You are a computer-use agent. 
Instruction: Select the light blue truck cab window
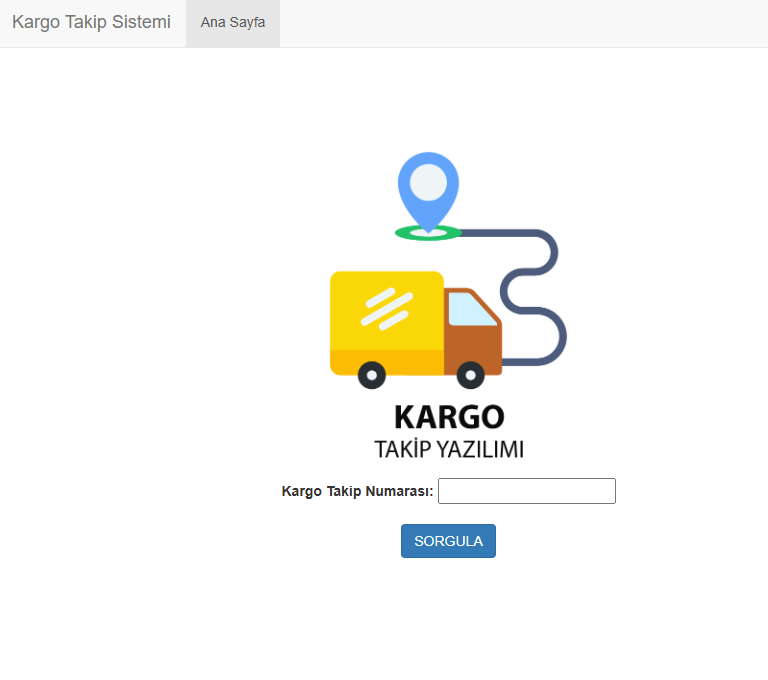(x=470, y=310)
